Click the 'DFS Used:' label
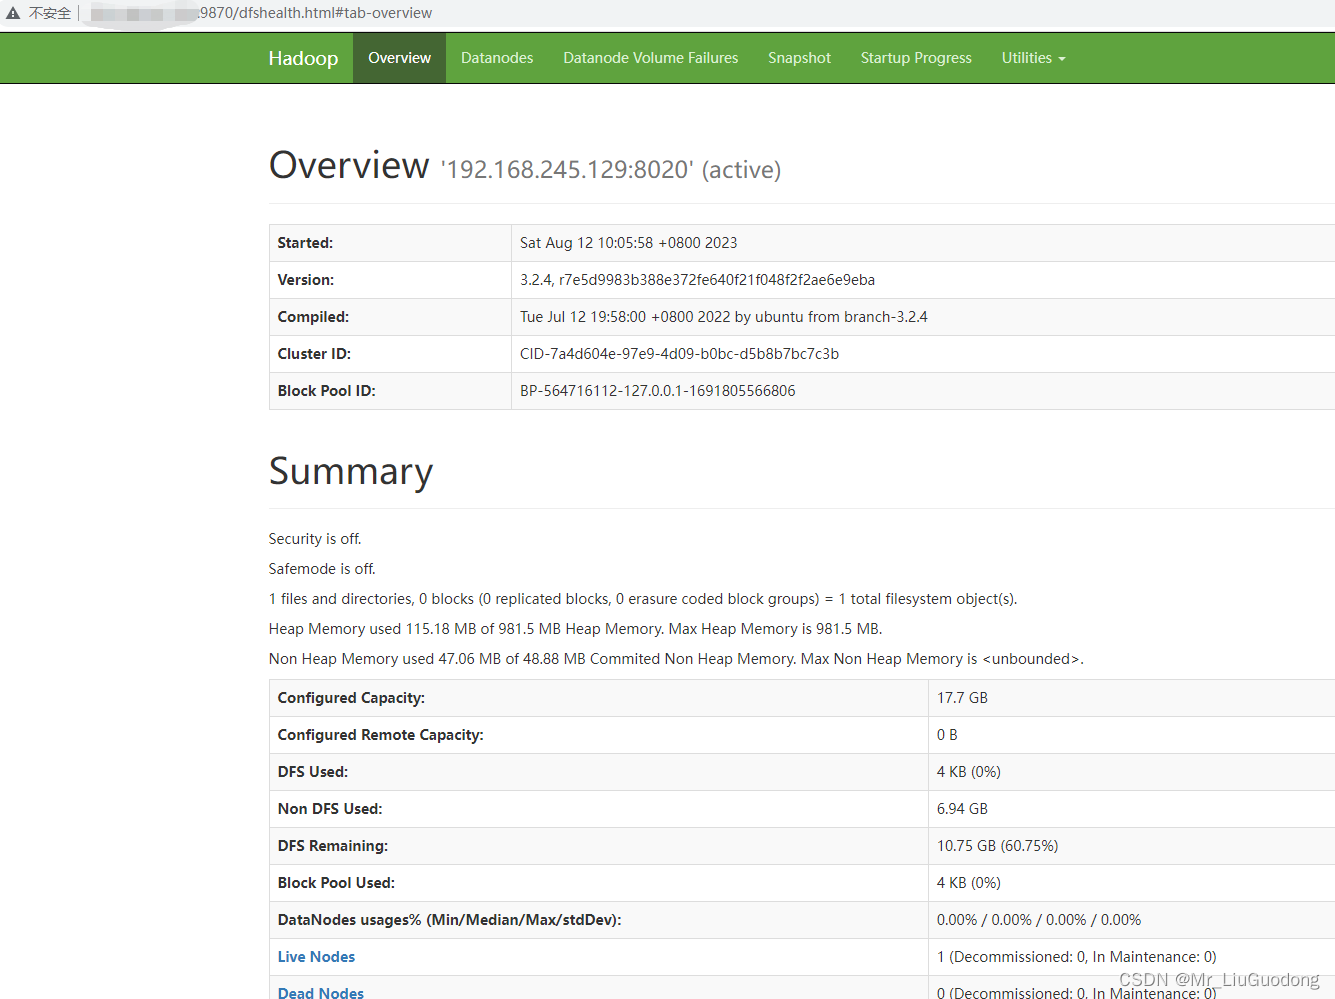Screen dimensions: 1335x999 (x=313, y=772)
